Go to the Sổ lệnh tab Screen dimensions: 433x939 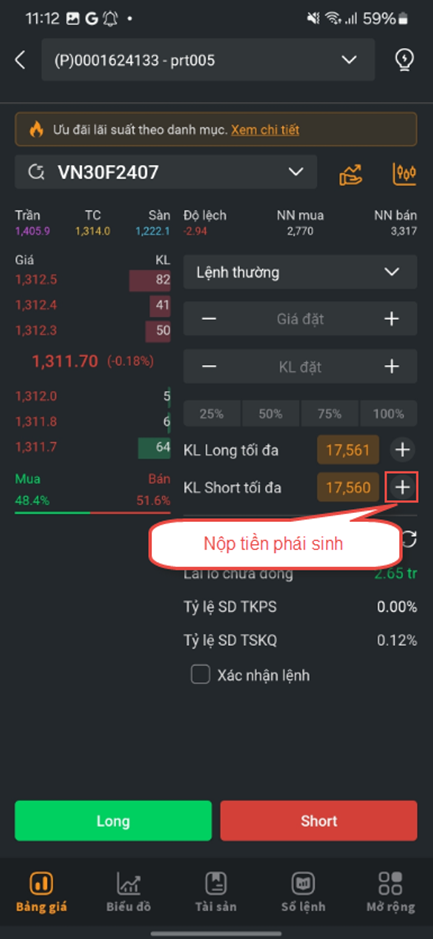click(302, 891)
